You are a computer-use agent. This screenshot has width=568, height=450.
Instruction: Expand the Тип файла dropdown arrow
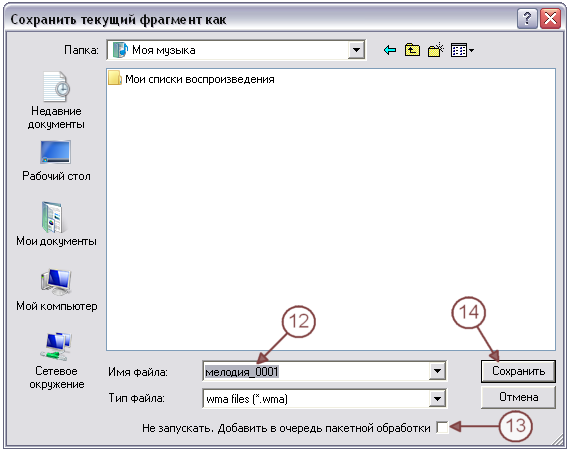(x=437, y=399)
